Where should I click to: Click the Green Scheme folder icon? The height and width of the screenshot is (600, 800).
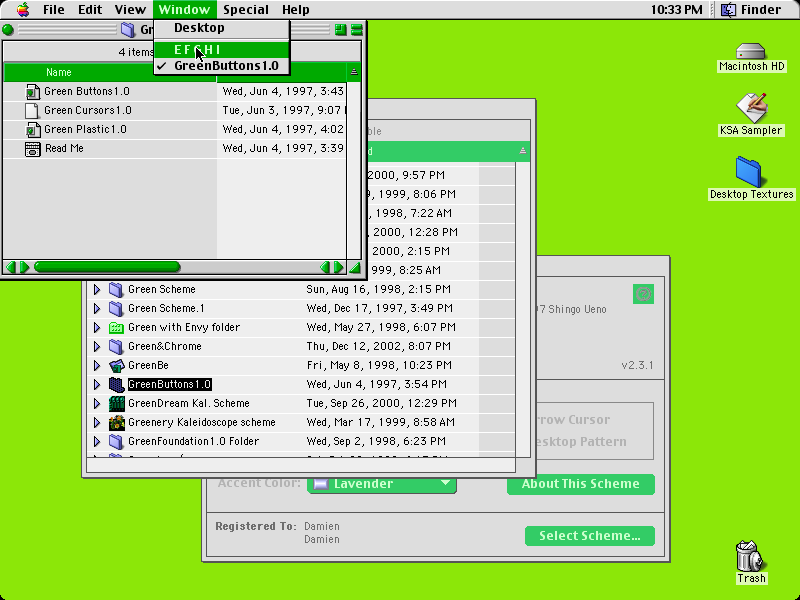click(x=116, y=289)
